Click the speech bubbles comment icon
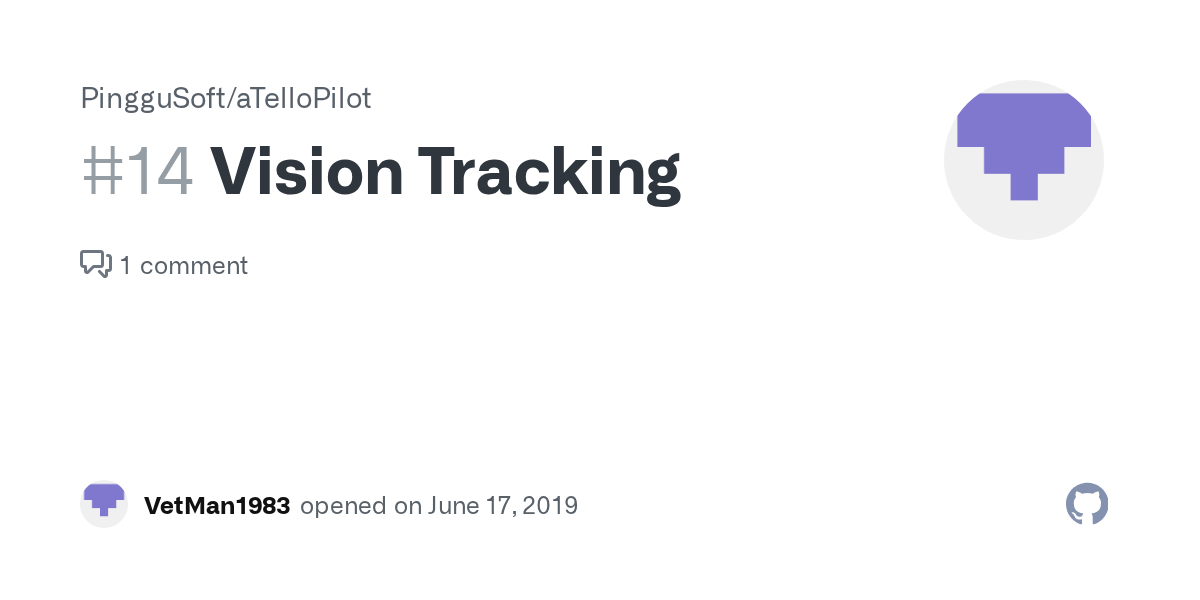This screenshot has width=1200, height=600. [96, 265]
